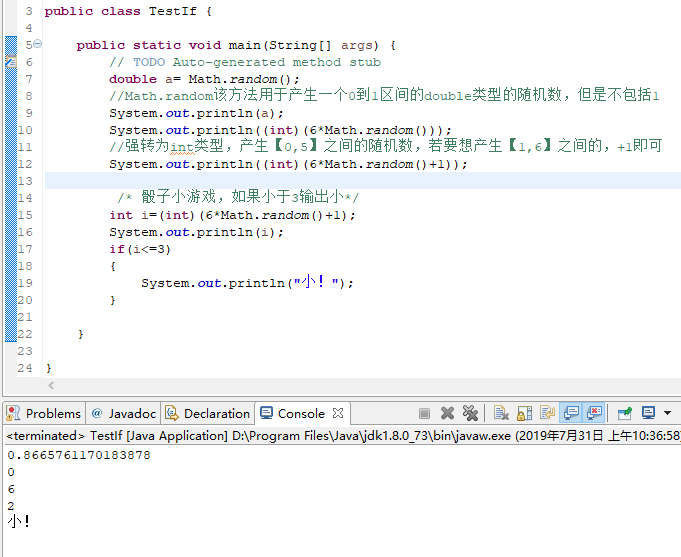The height and width of the screenshot is (557, 681).
Task: Click "System.out.println(a);" on line 9
Action: pyautogui.click(x=196, y=113)
